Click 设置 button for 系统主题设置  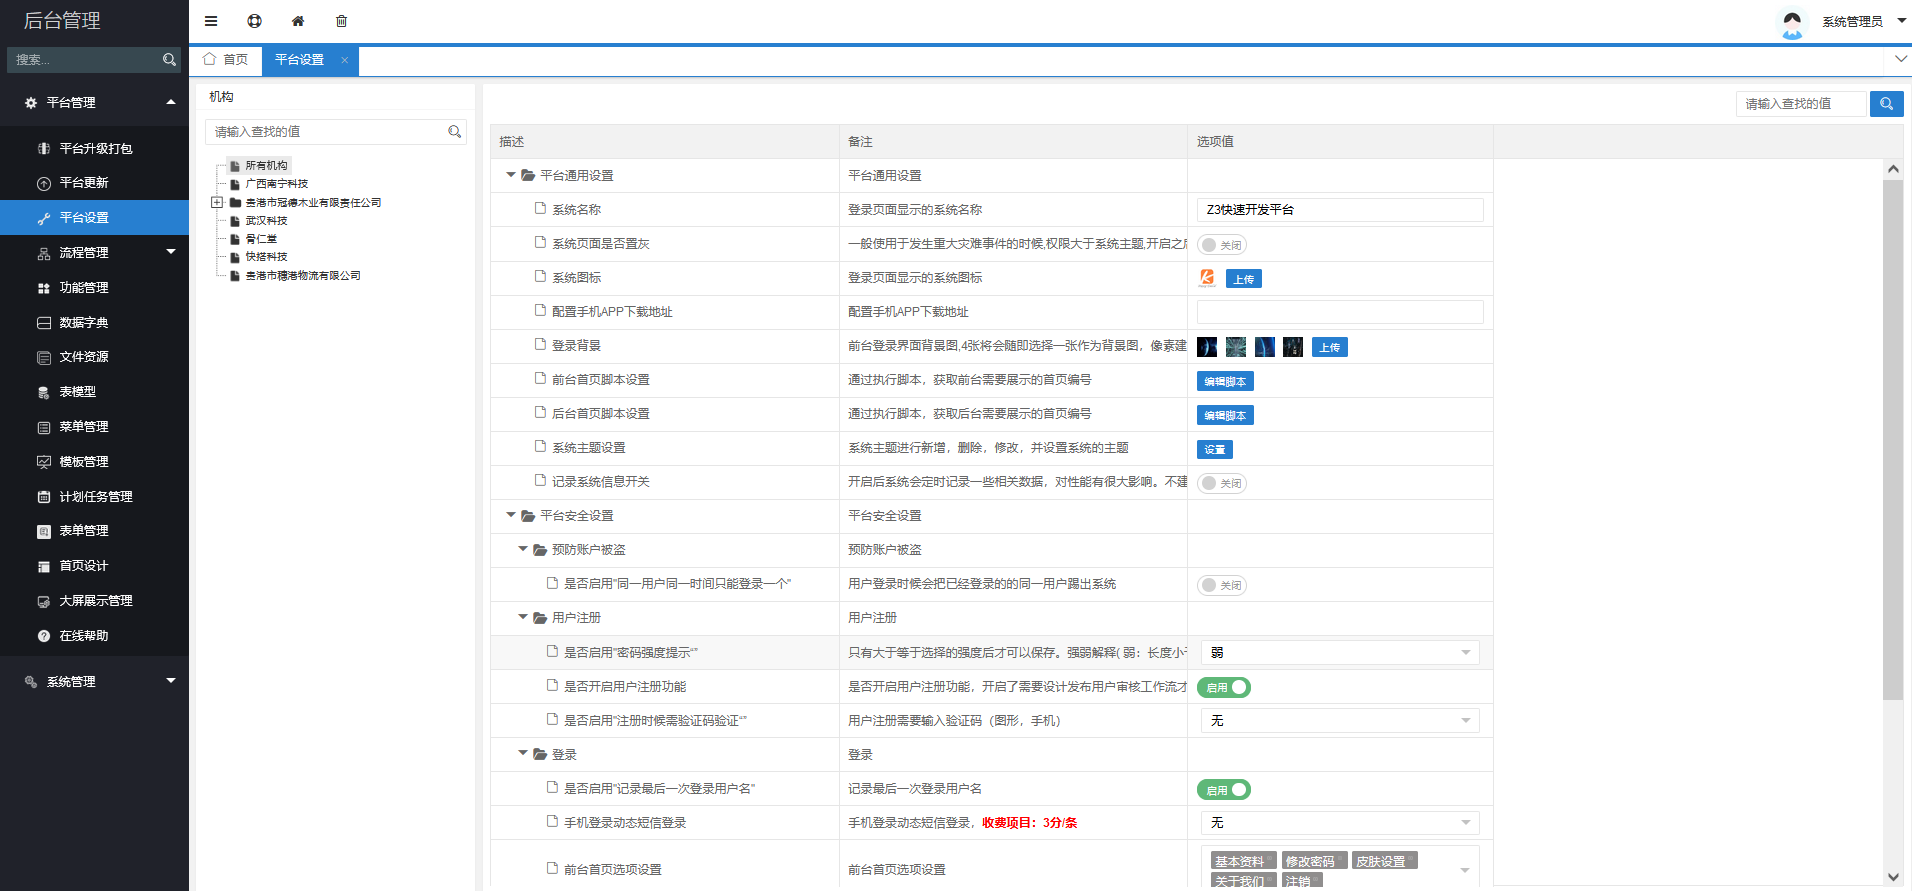[x=1214, y=450]
